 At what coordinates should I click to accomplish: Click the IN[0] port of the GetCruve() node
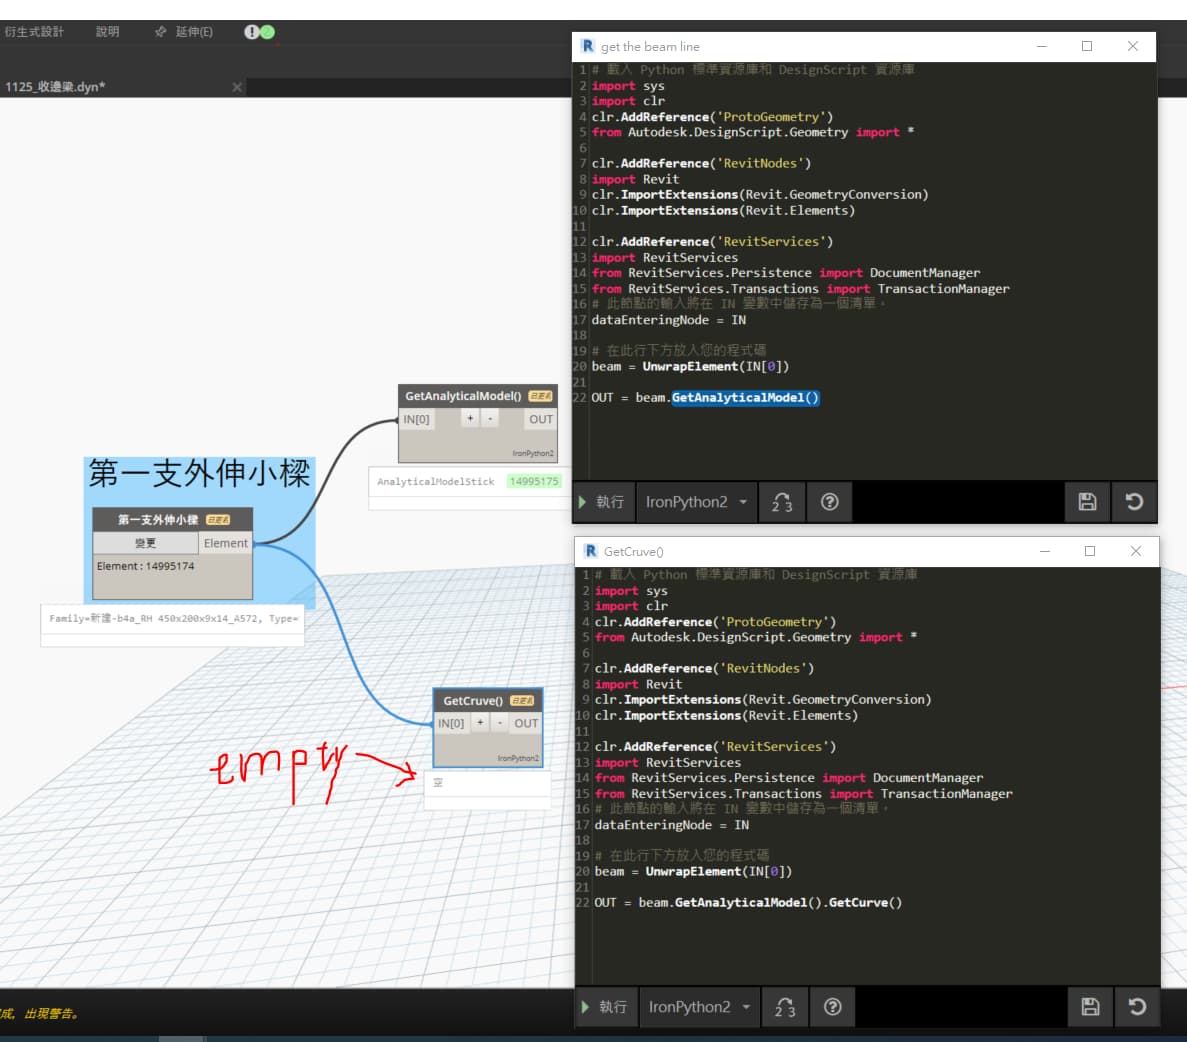pyautogui.click(x=451, y=724)
